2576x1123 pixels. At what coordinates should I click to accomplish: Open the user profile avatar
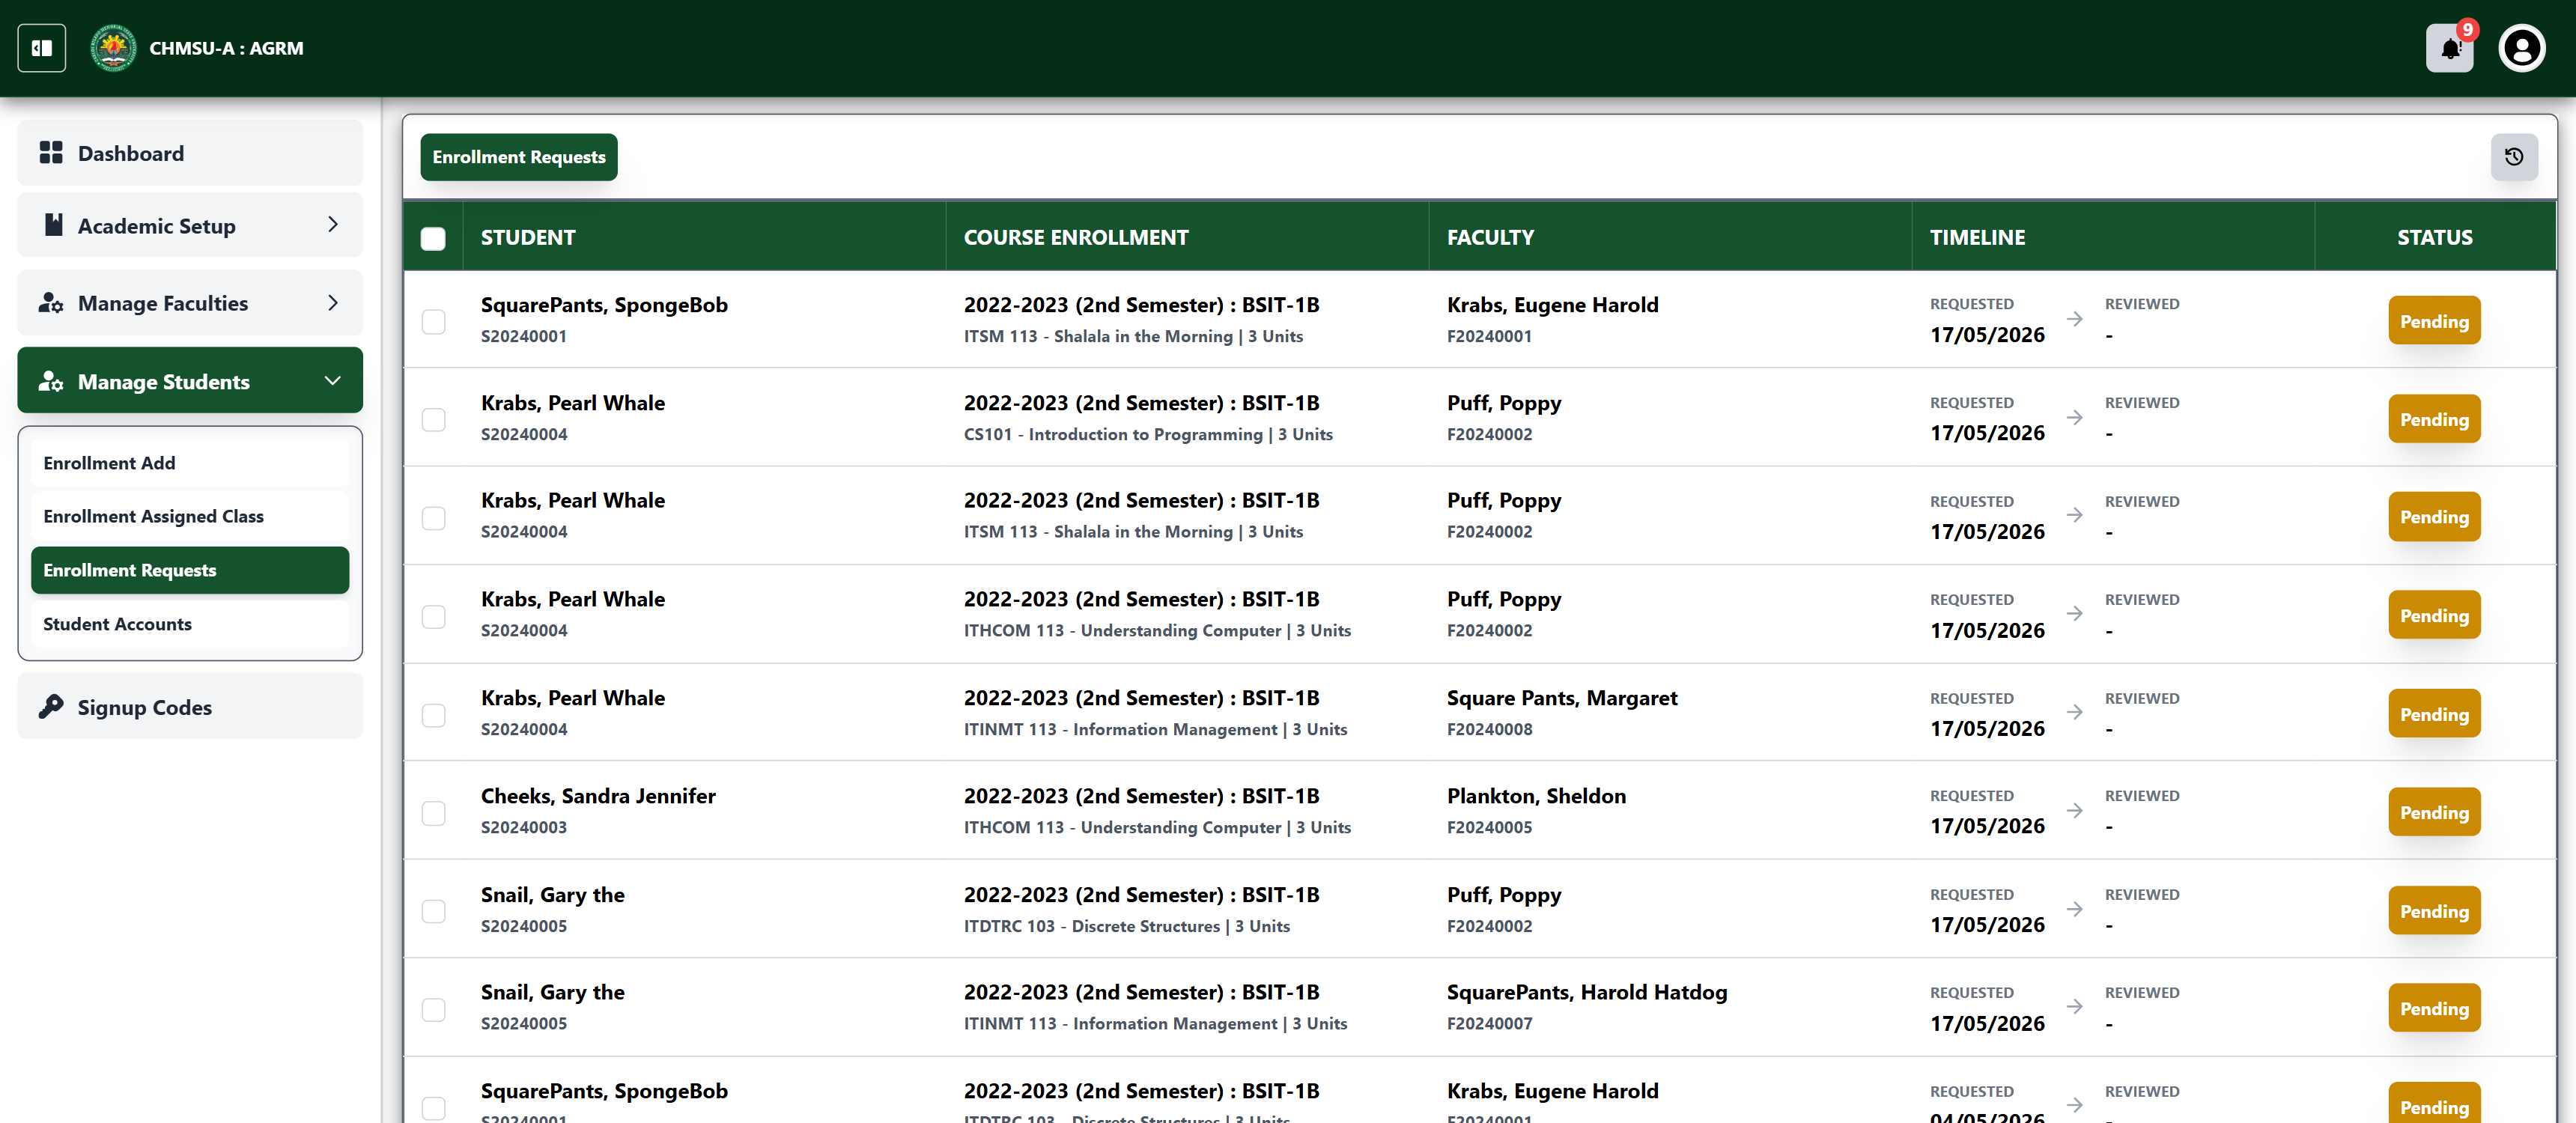coord(2522,48)
